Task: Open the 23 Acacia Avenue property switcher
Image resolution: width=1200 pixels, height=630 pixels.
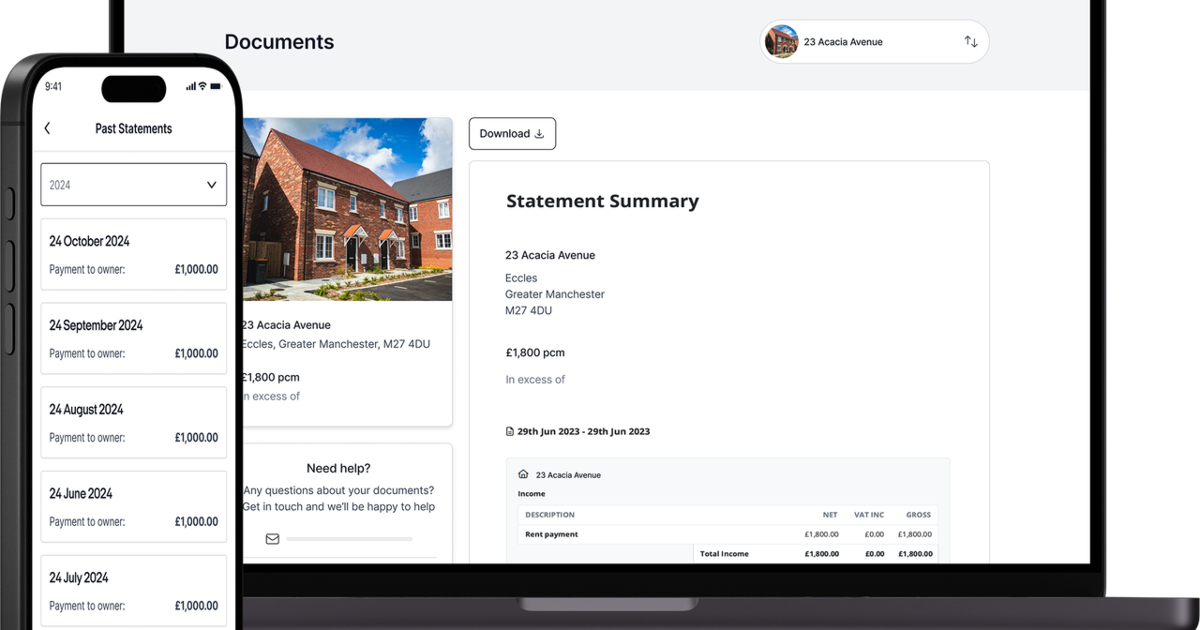Action: click(x=874, y=42)
